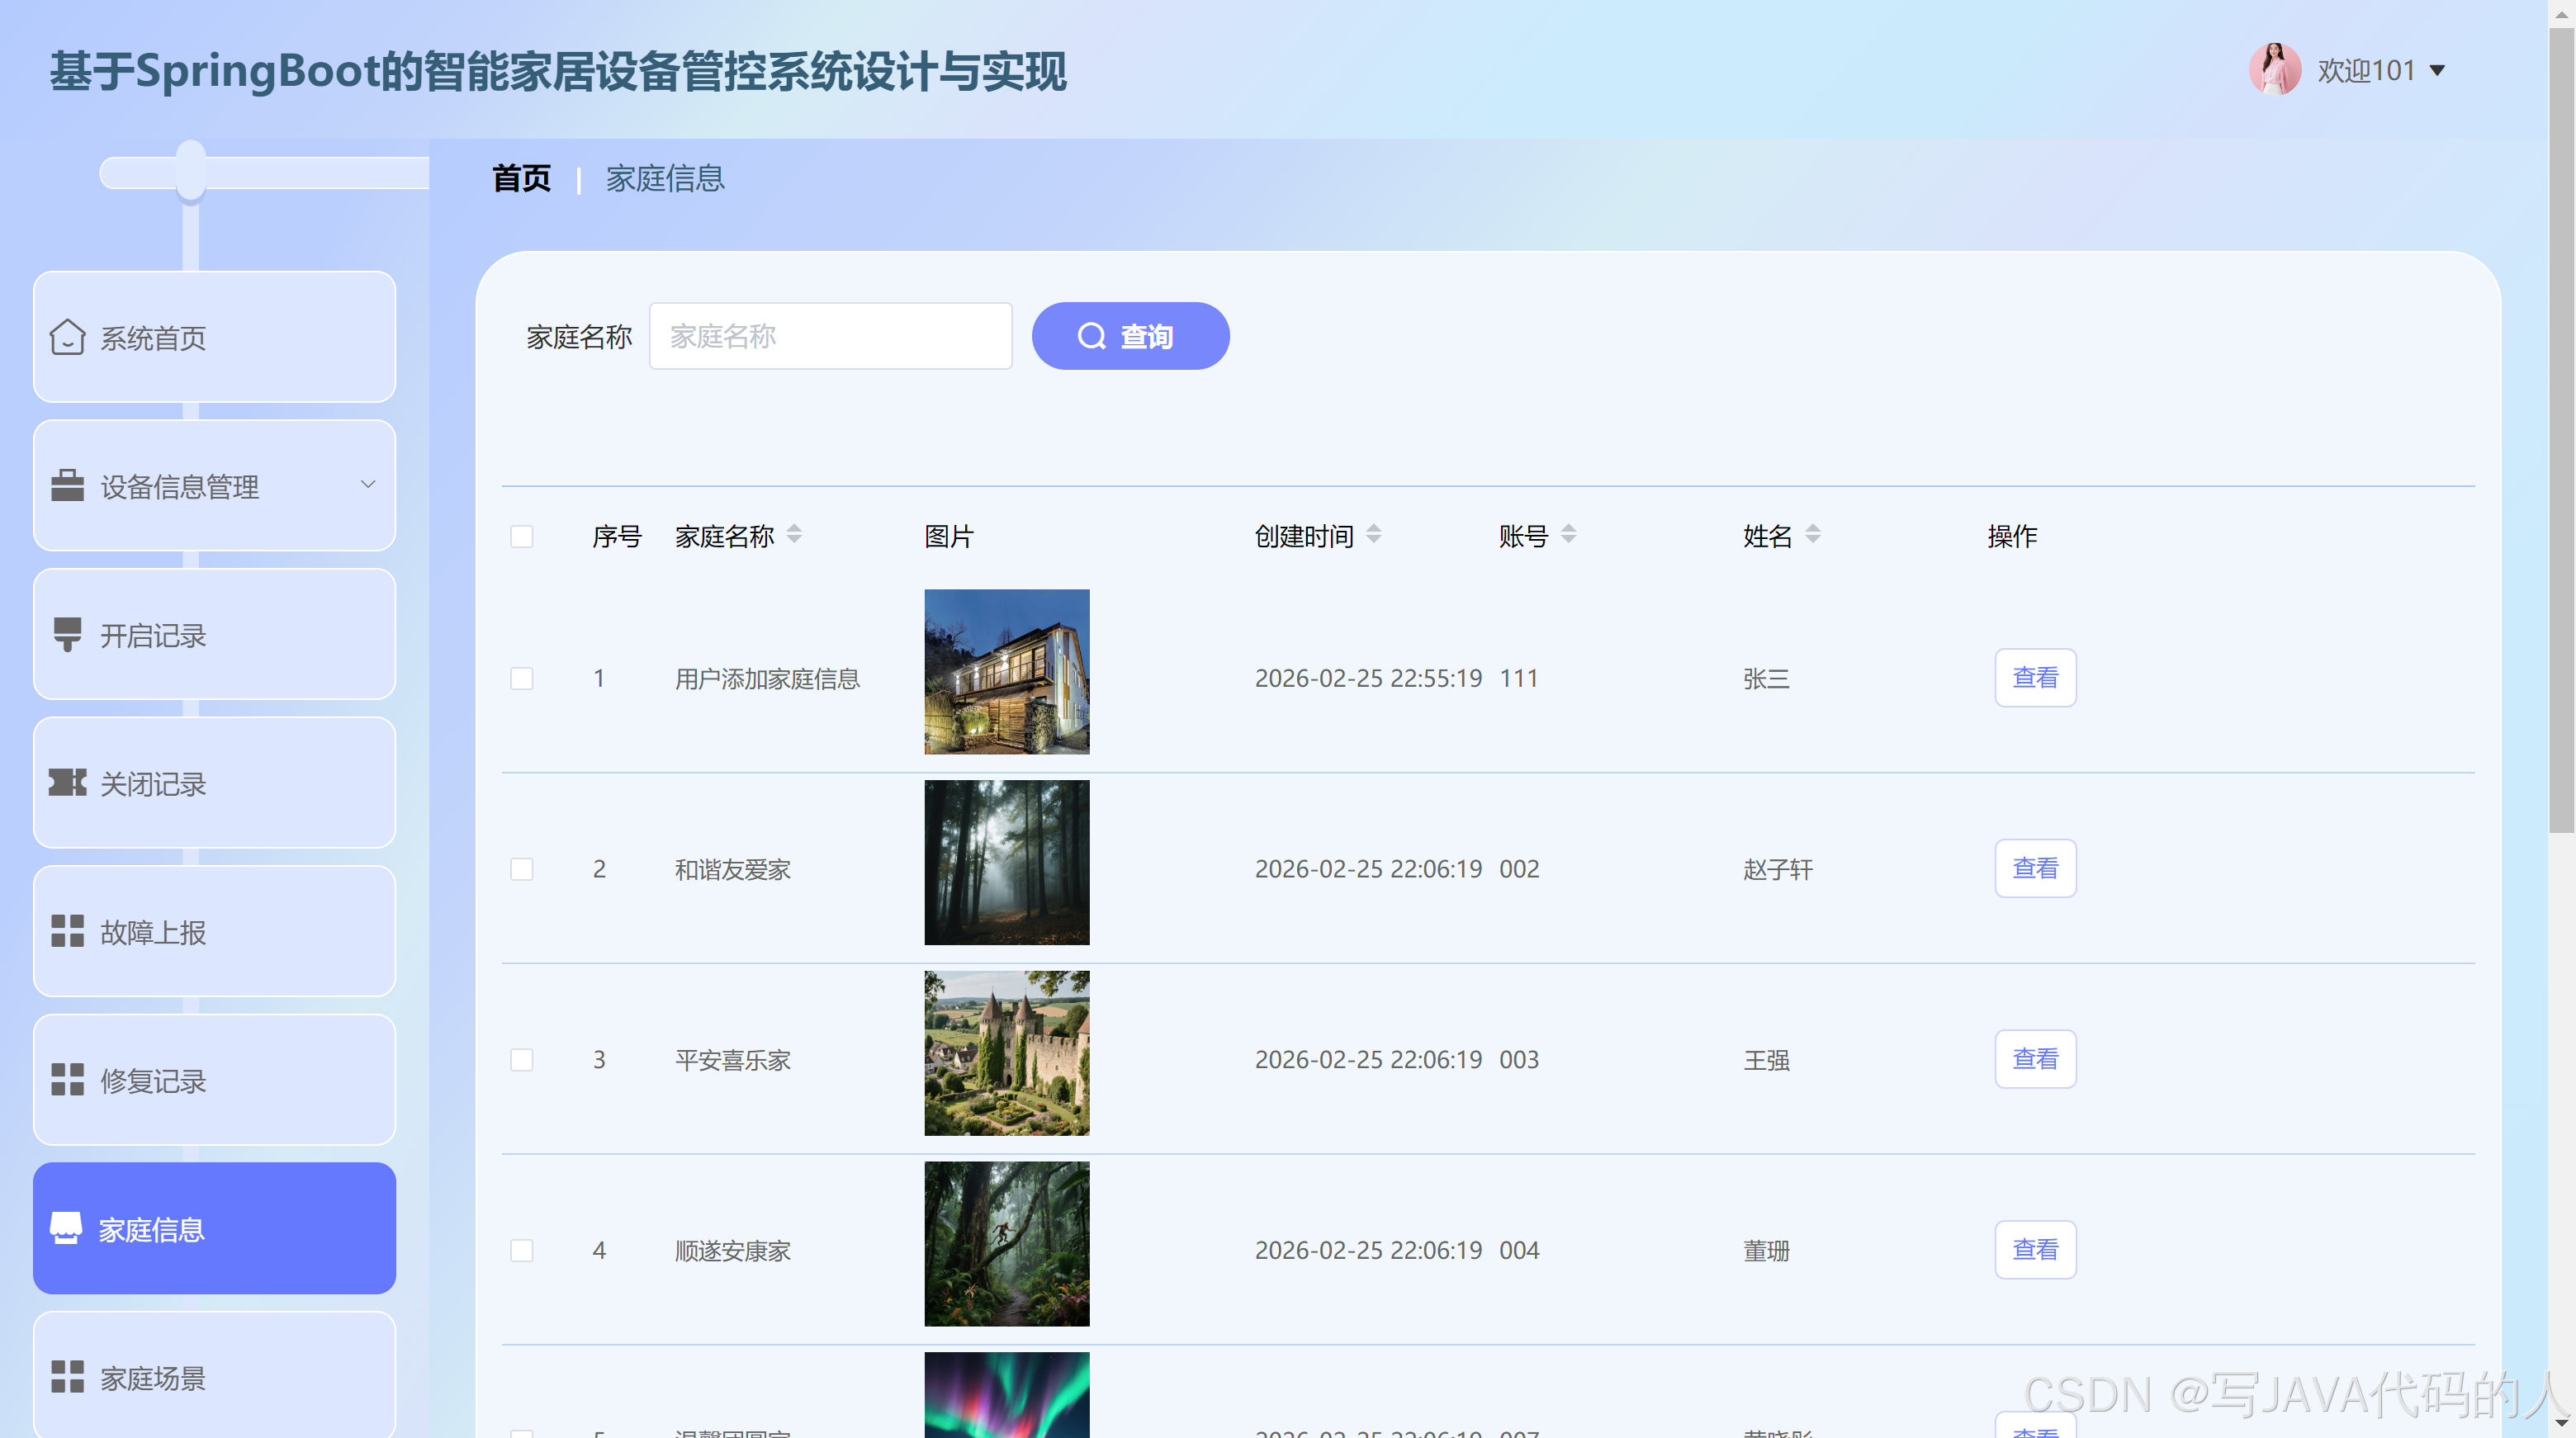Sort table by 账号 column arrows
Image resolution: width=2576 pixels, height=1438 pixels.
(x=1568, y=534)
